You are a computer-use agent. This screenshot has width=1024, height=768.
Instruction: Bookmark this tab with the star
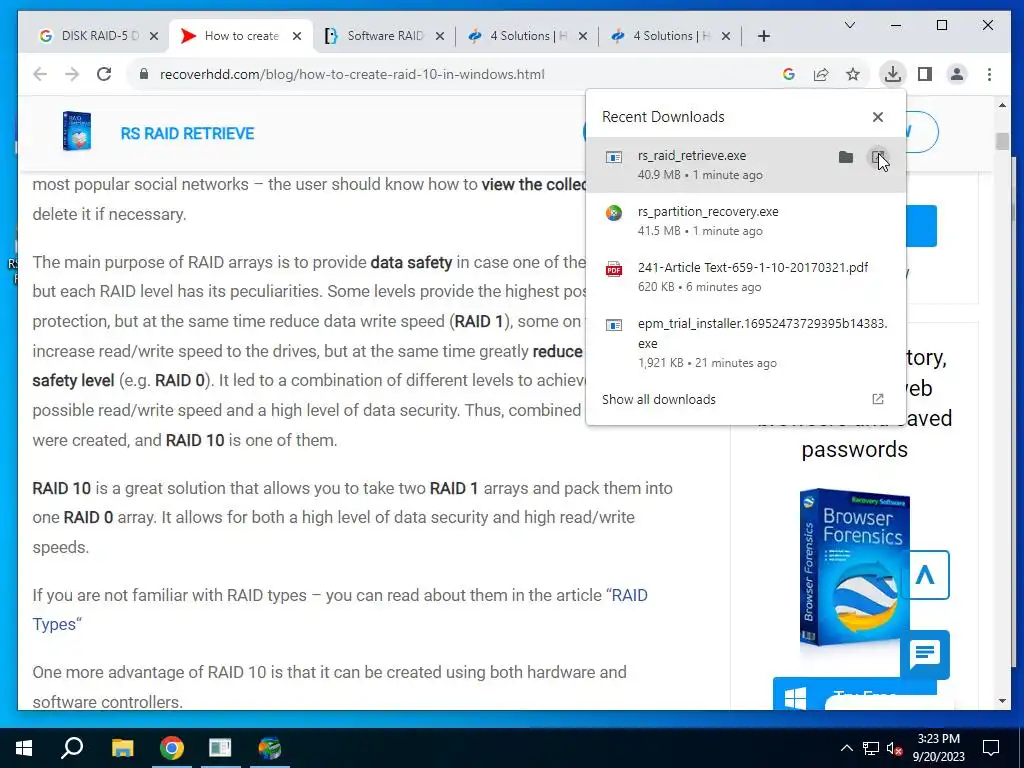(853, 74)
